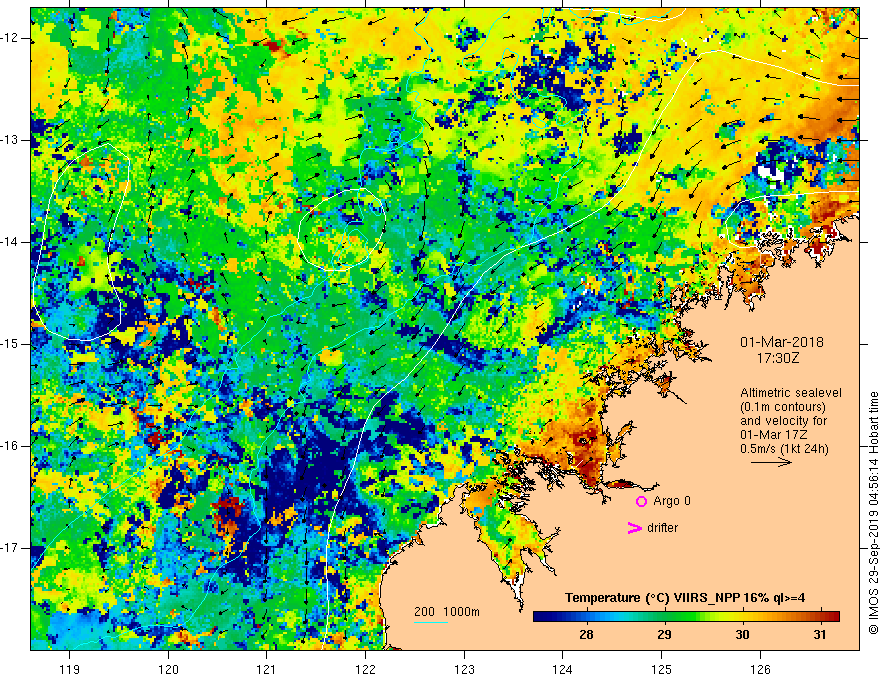Screen dimensions: 880x680
Task: Click longitude axis label 123
Action: [464, 669]
